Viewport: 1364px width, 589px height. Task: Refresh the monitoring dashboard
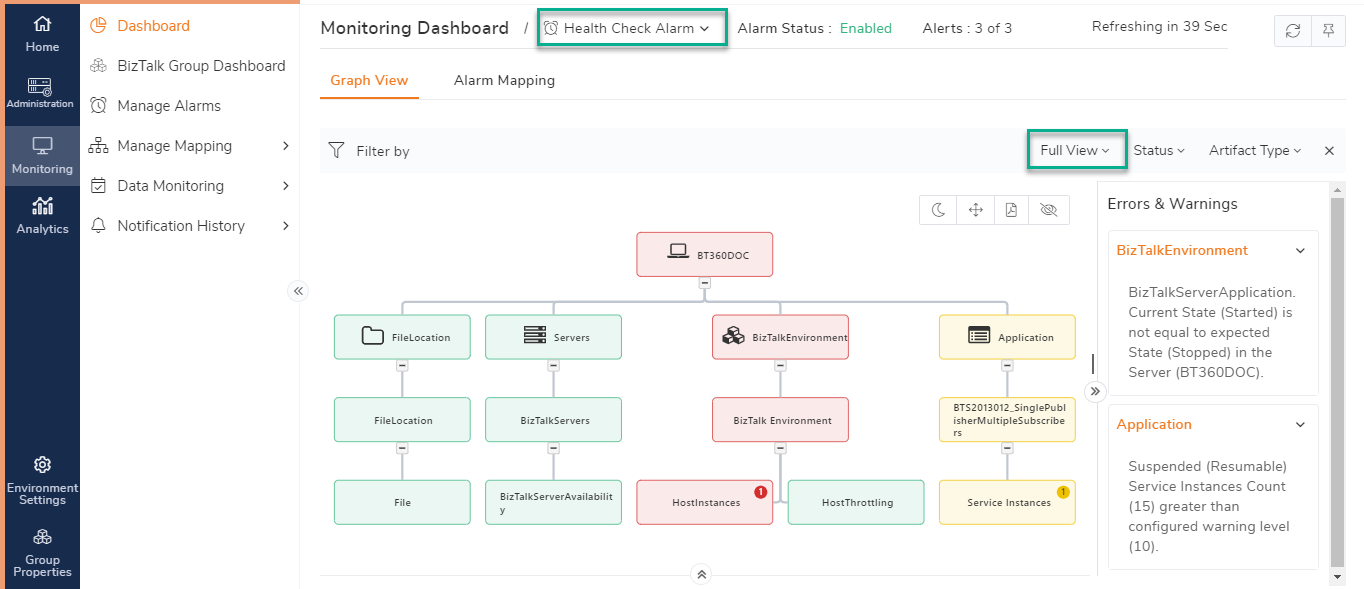click(x=1293, y=31)
